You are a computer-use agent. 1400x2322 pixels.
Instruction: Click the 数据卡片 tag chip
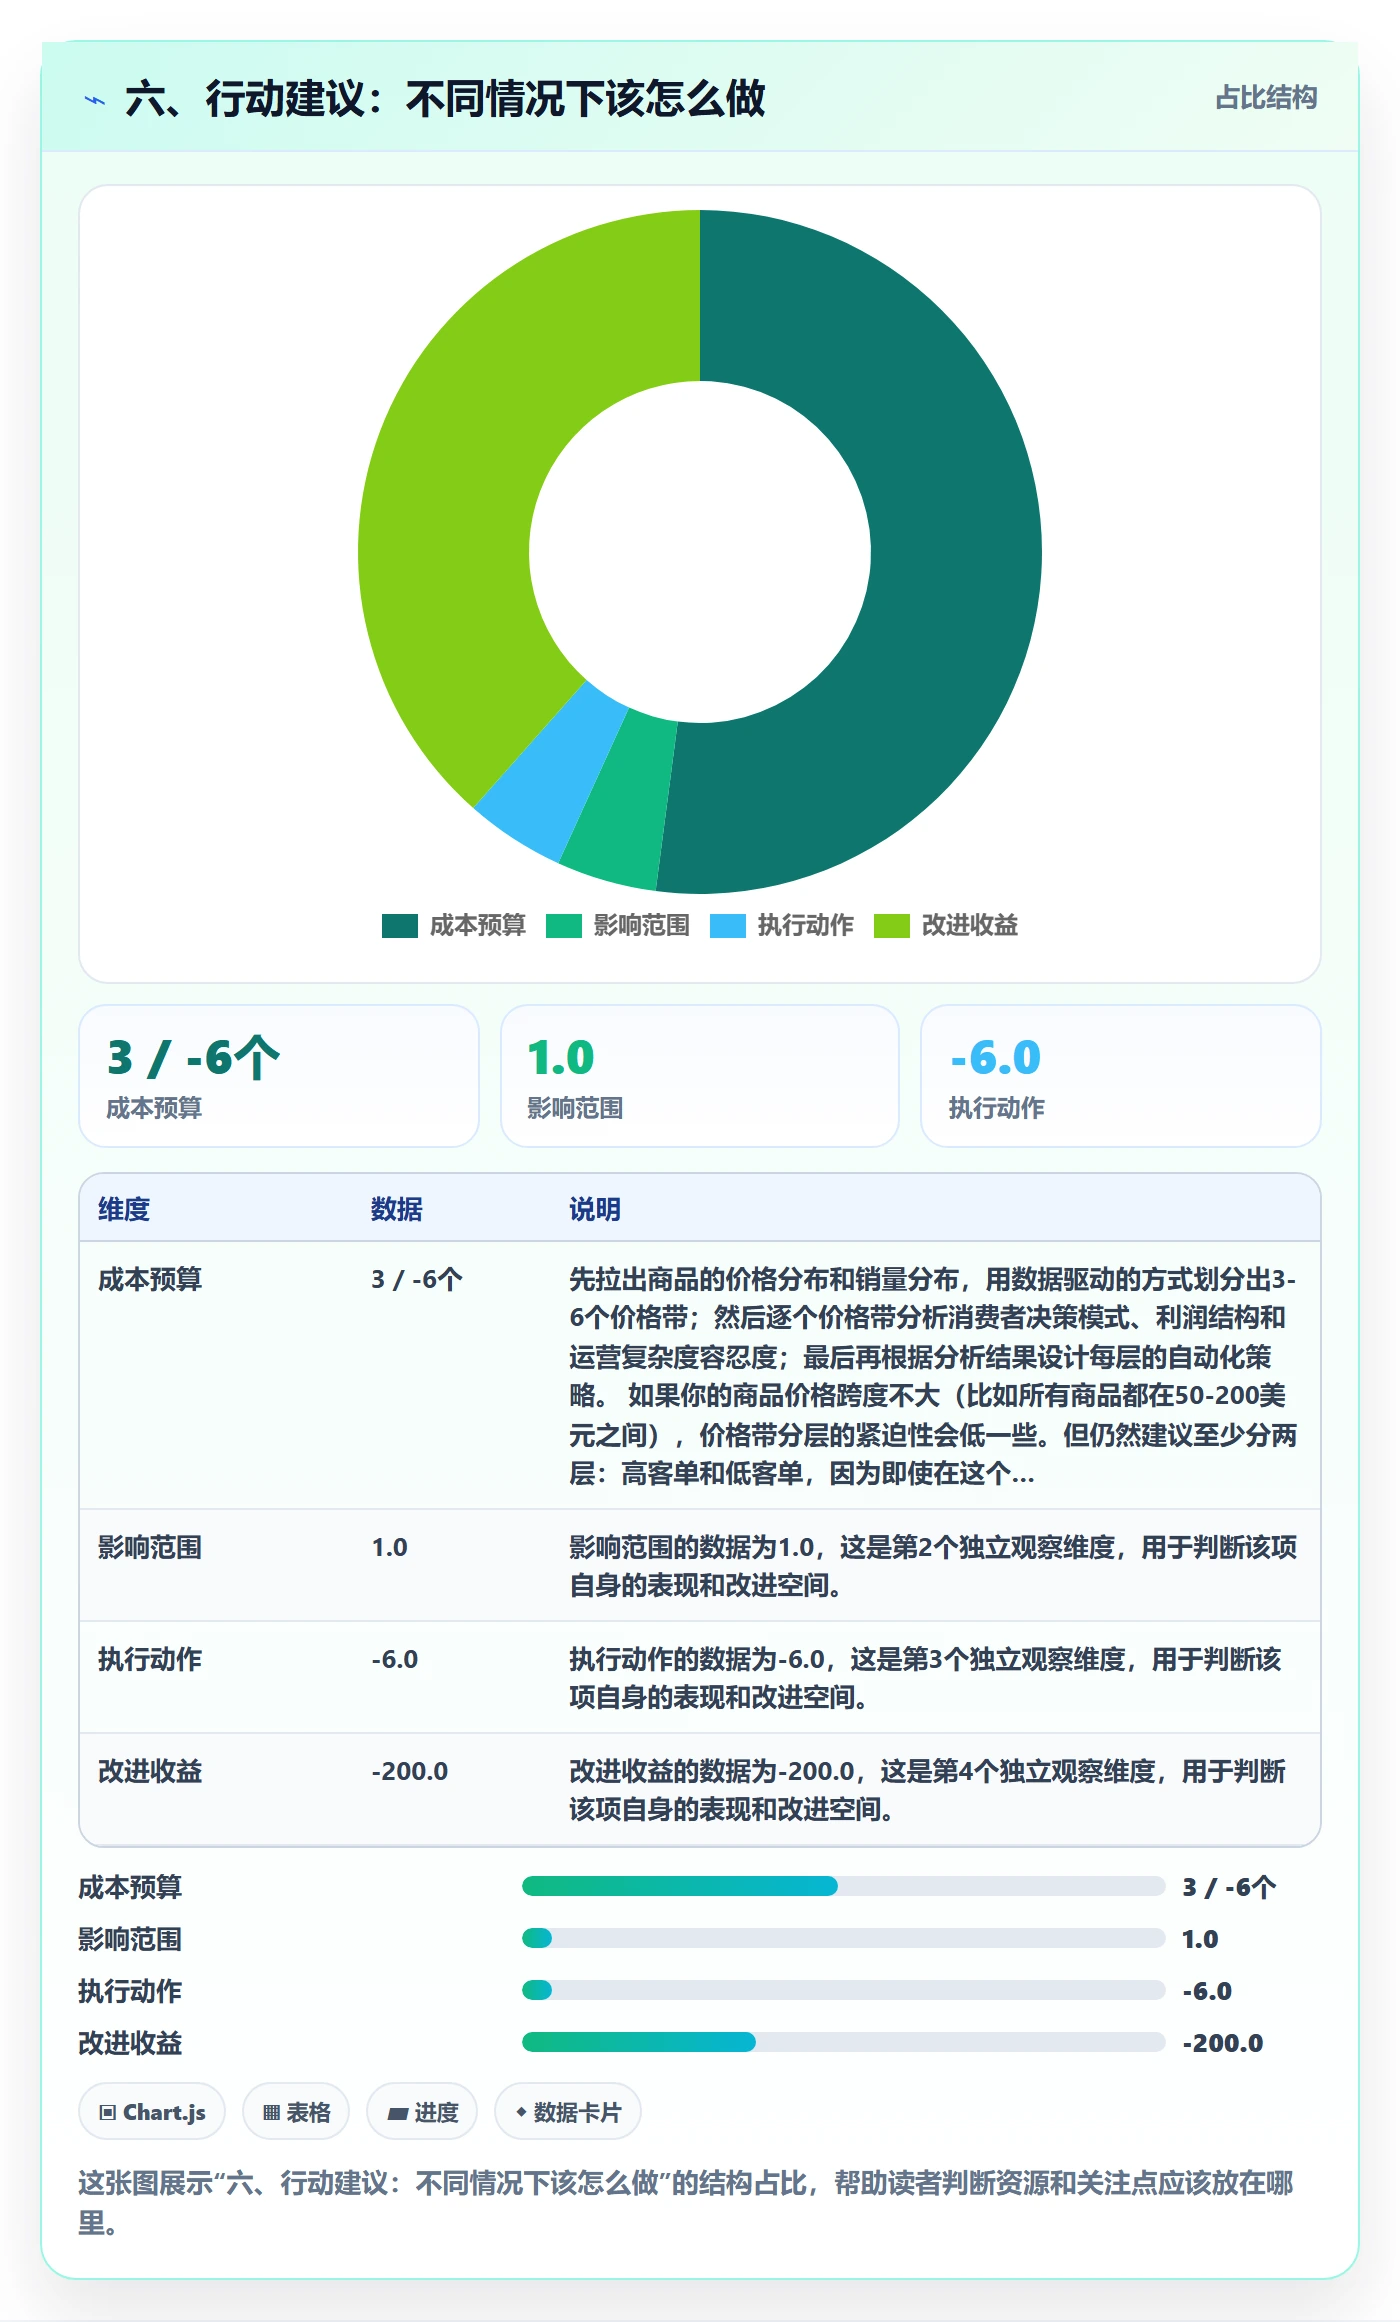pyautogui.click(x=568, y=2112)
